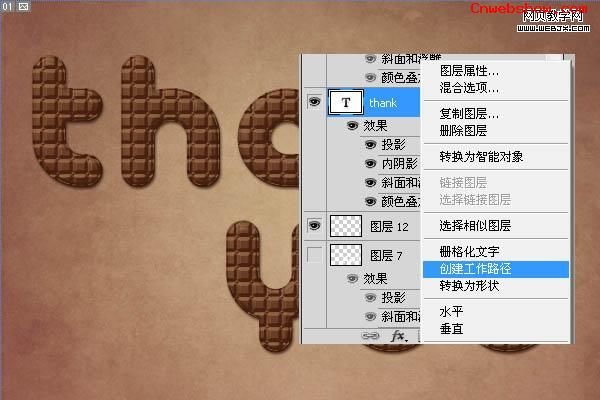Image resolution: width=600 pixels, height=400 pixels.
Task: Select the 图层 12 layer thumbnail
Action: click(346, 226)
